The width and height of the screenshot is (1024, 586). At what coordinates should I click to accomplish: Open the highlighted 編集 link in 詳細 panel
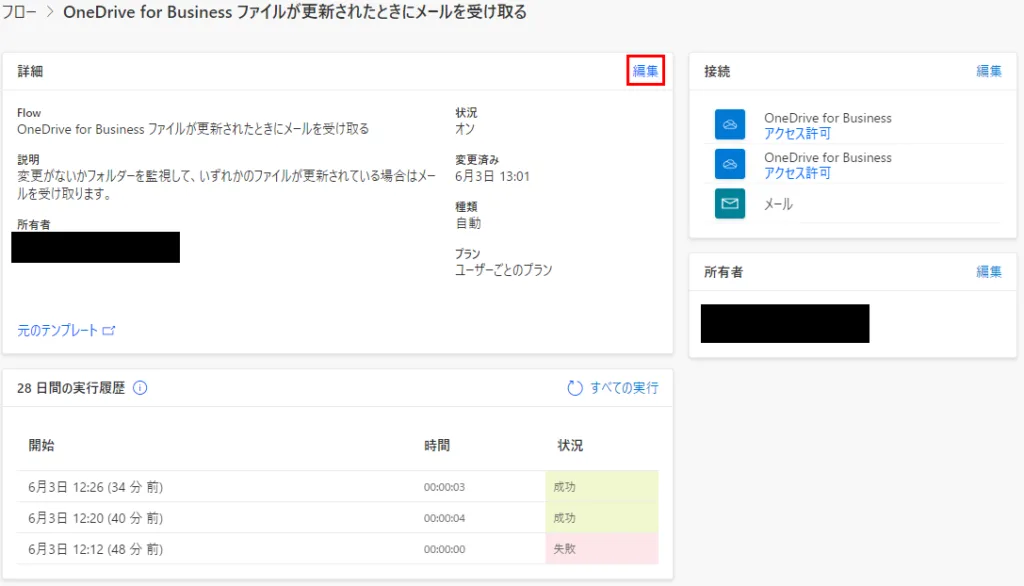(x=645, y=70)
